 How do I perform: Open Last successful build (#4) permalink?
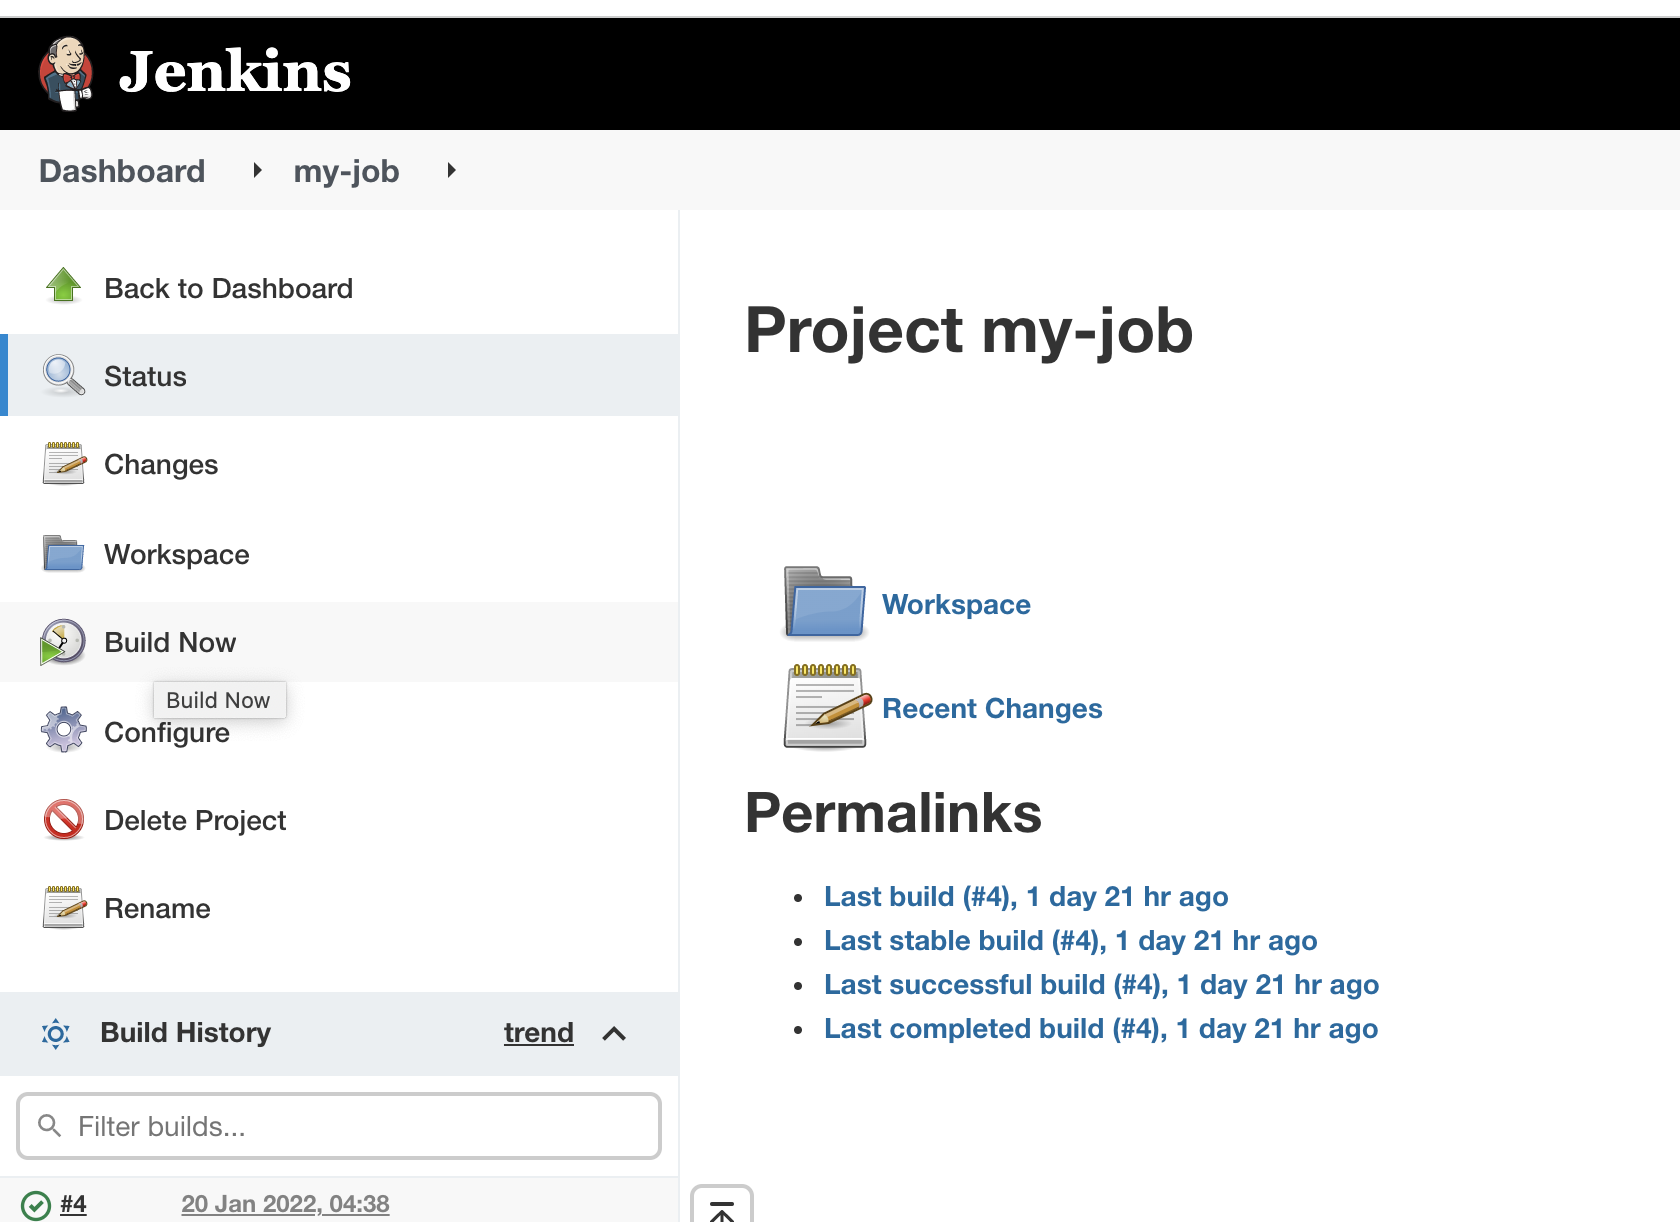(x=1101, y=985)
